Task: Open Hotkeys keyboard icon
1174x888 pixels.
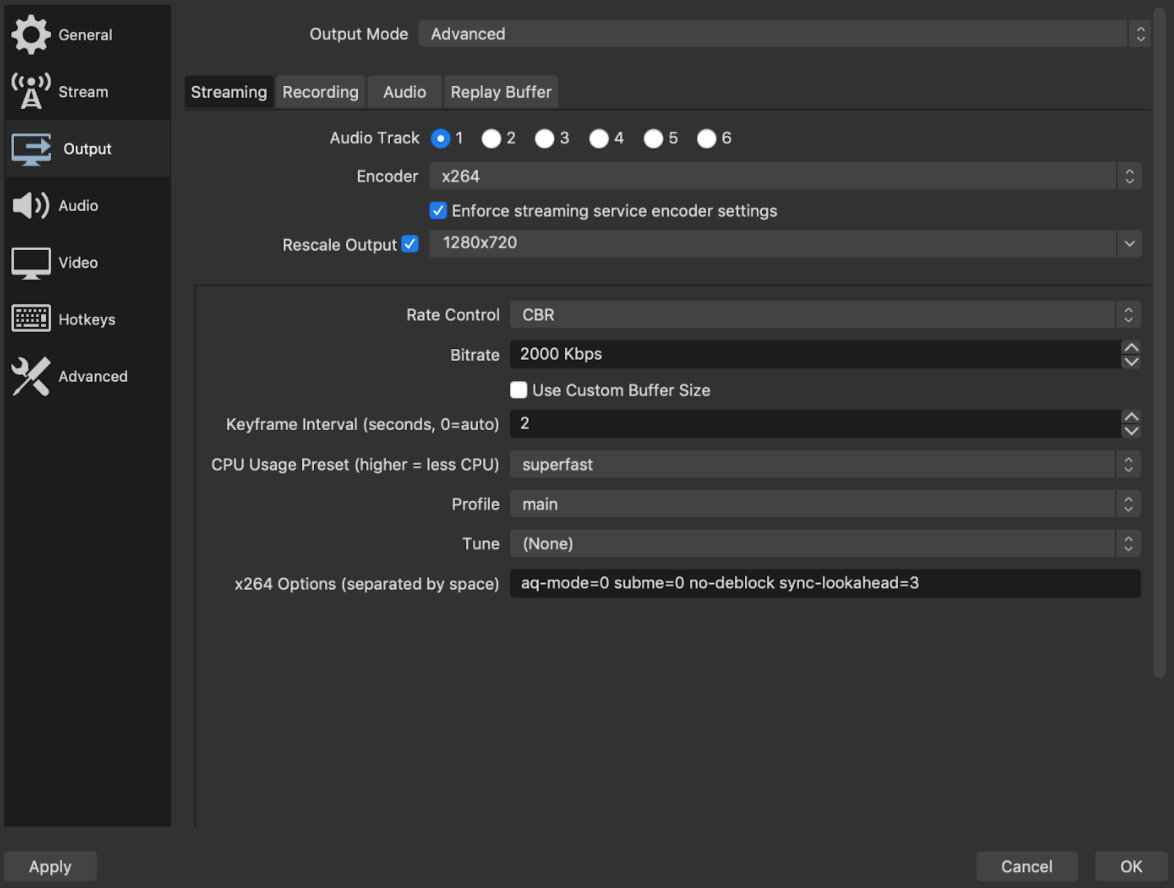Action: tap(31, 319)
